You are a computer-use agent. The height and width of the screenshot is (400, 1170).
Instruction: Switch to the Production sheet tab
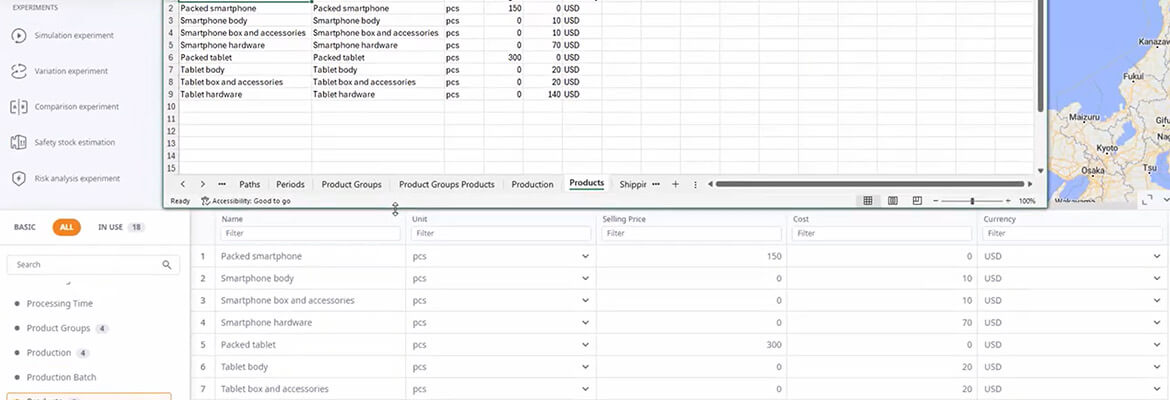[532, 184]
